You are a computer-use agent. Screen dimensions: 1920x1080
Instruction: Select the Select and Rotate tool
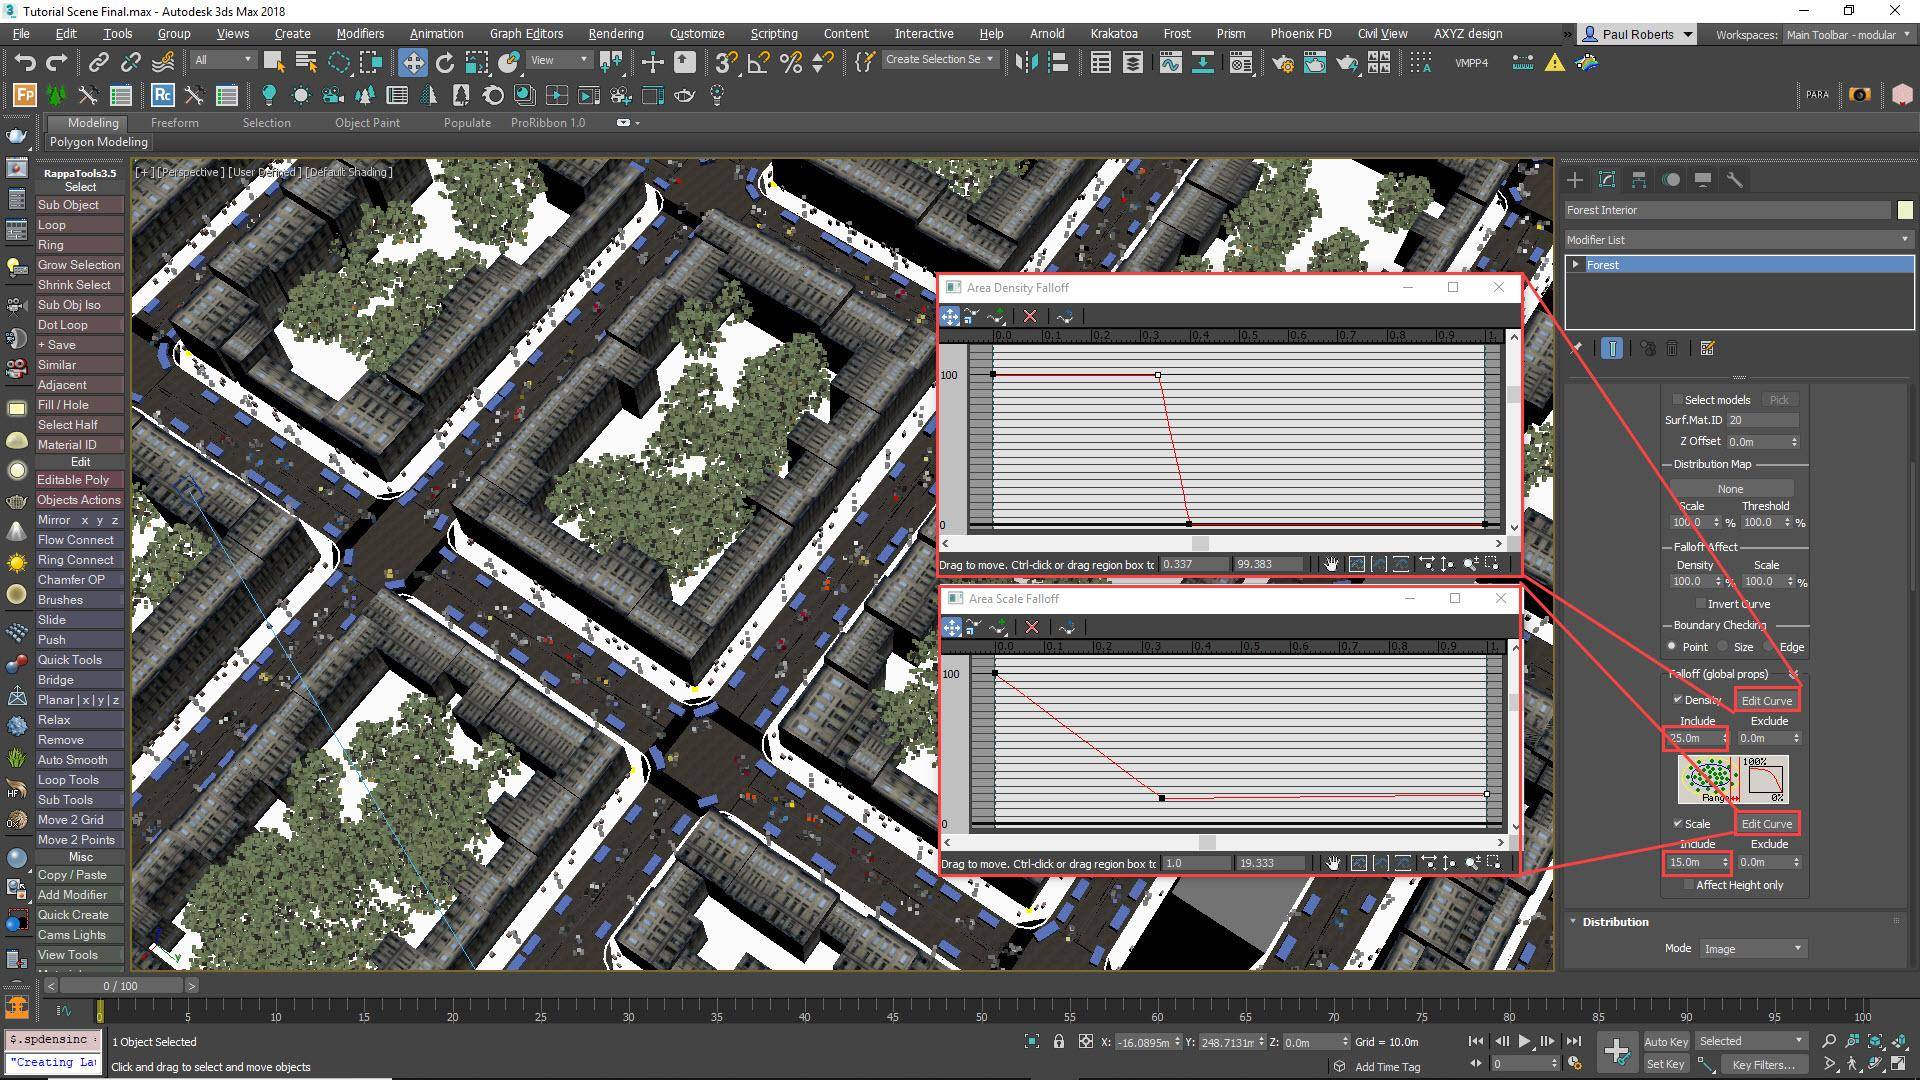click(x=444, y=62)
